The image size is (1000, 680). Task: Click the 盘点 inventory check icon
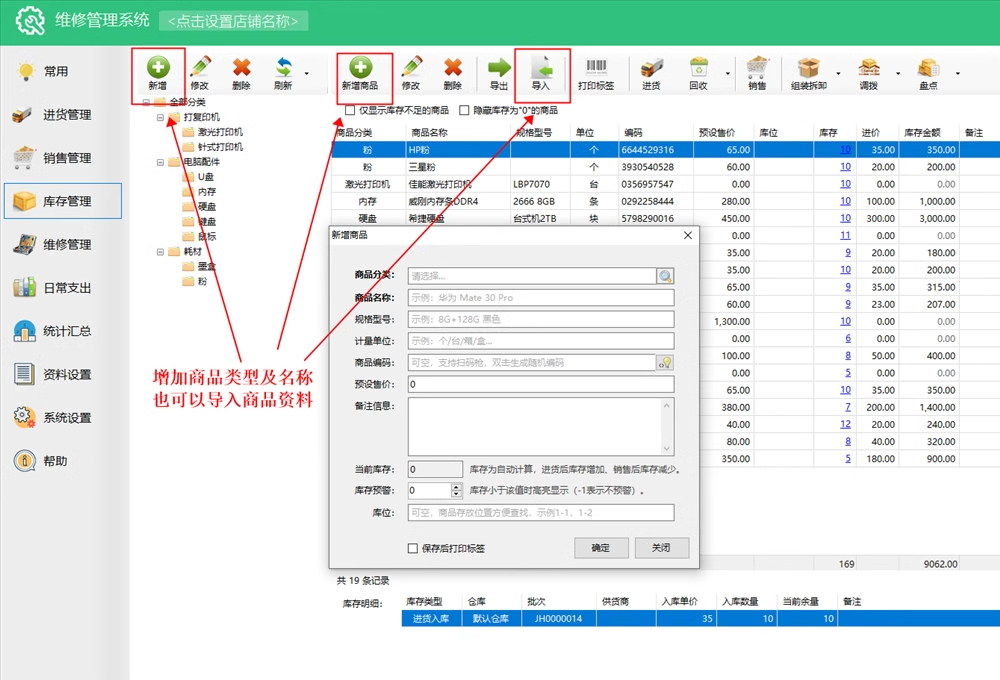tap(929, 67)
